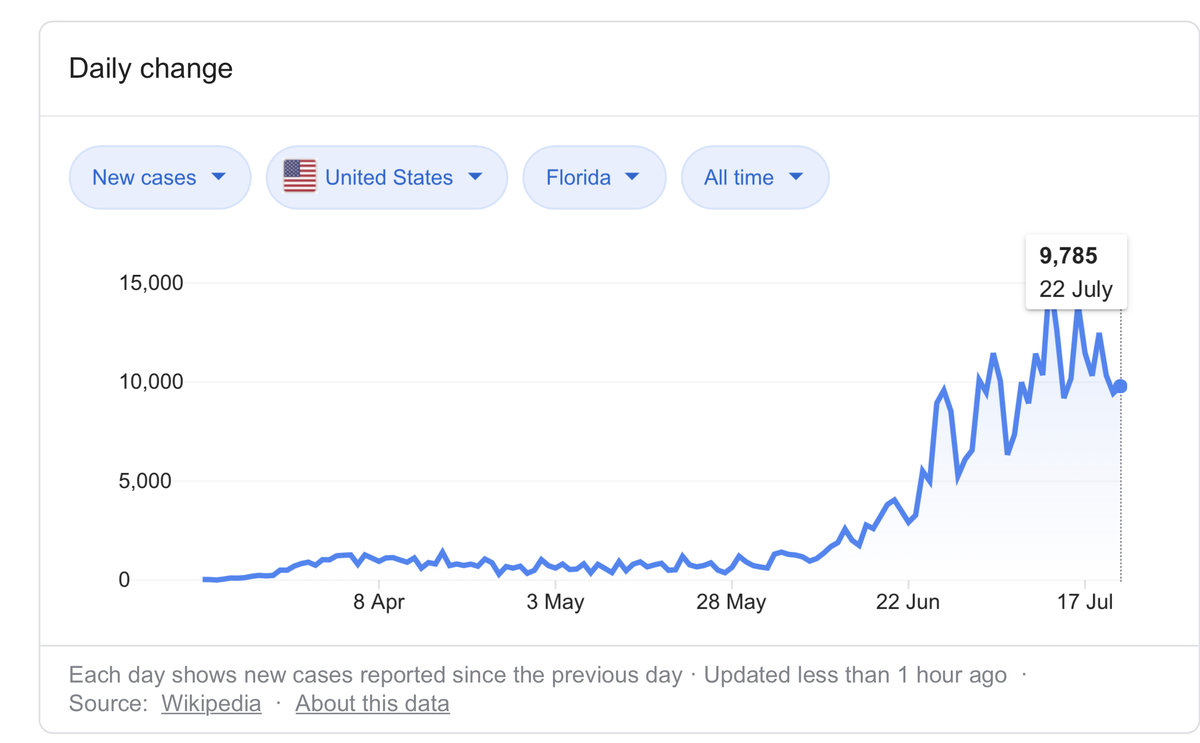Select the 22 July data point dot
Screen dimensions: 1200x743
click(1120, 386)
